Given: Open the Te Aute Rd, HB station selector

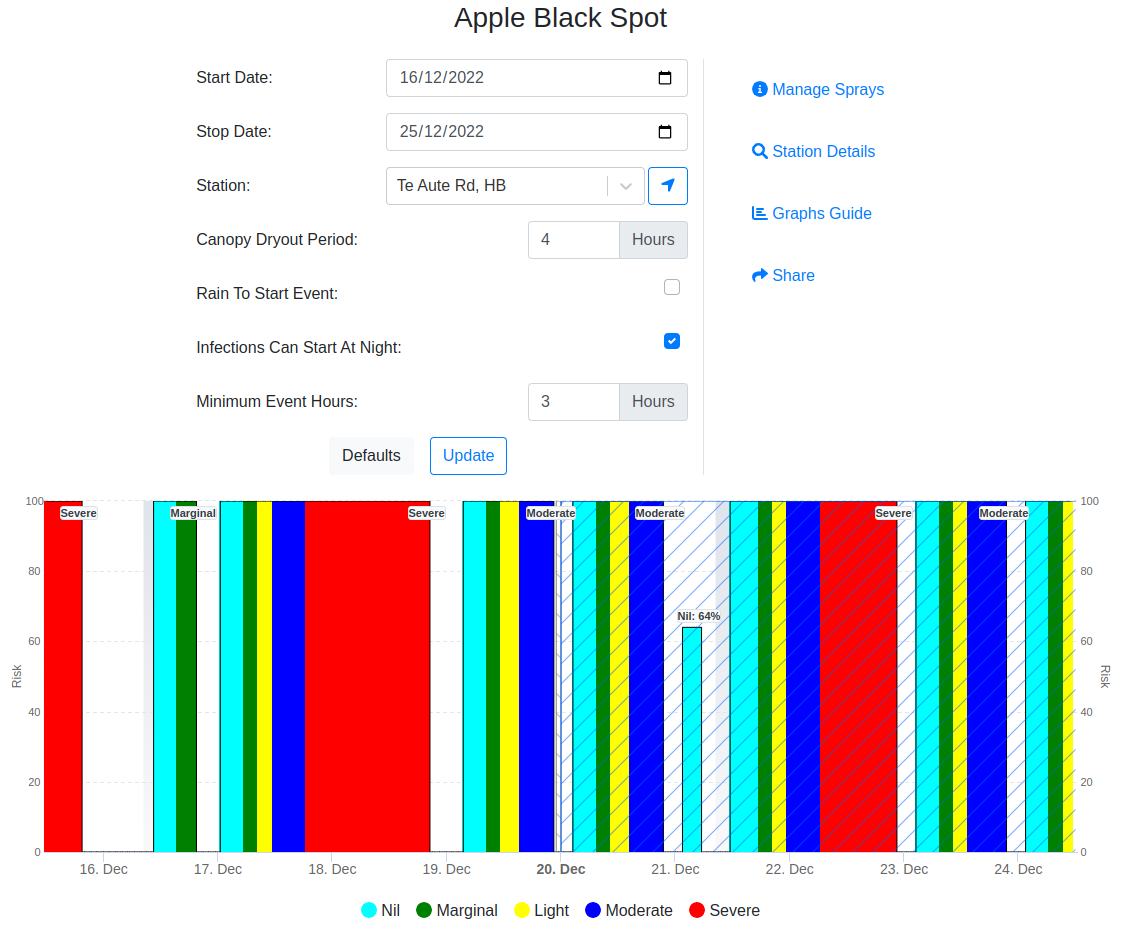Looking at the screenshot, I should point(515,186).
